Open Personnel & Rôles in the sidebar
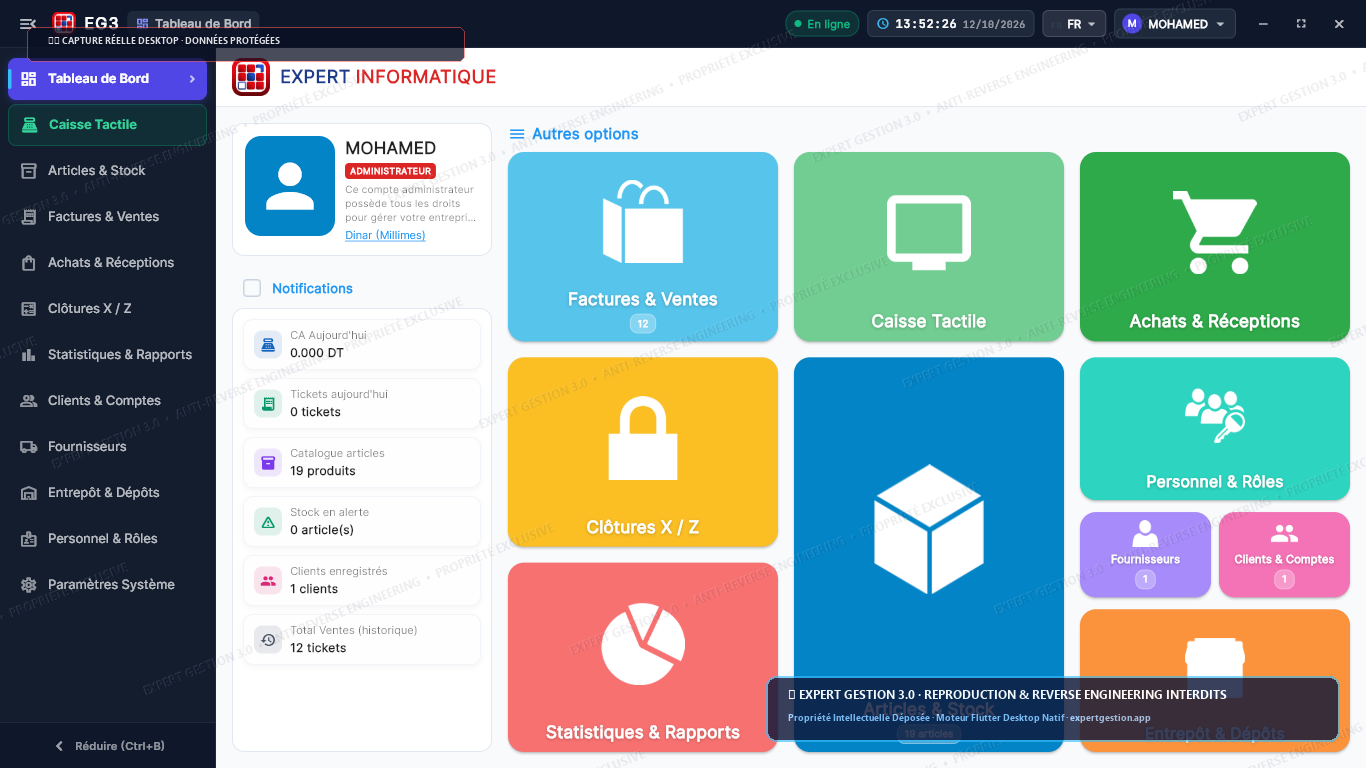 (108, 539)
